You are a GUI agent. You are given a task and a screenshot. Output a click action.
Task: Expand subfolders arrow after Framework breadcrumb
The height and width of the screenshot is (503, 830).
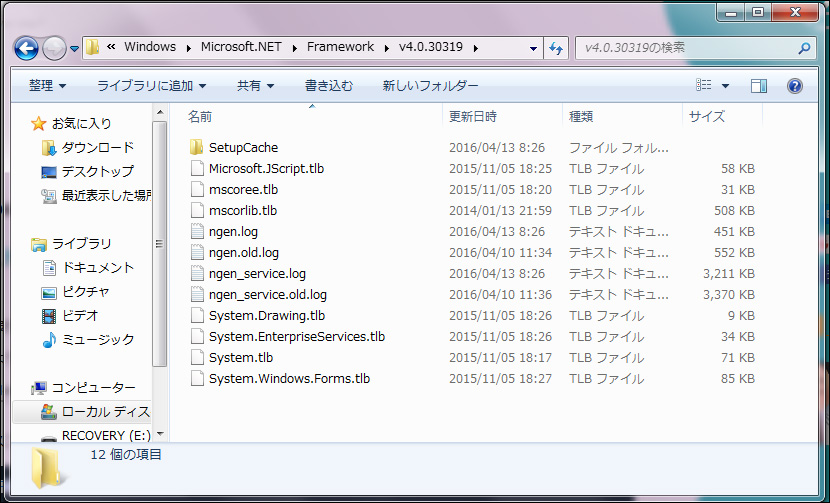(387, 48)
